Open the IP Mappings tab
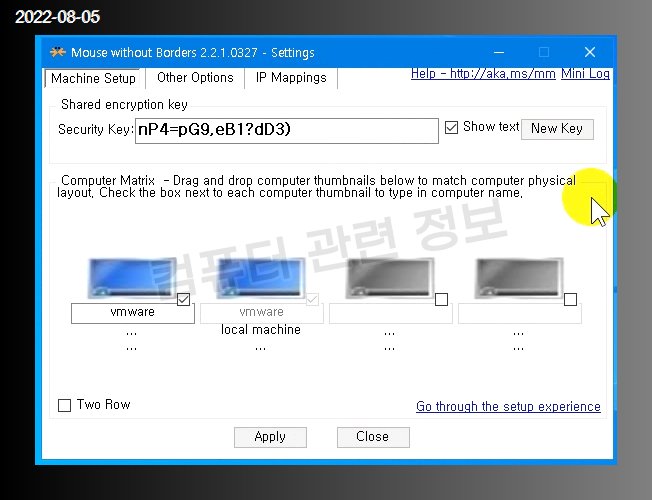Screen dimensions: 652x500 point(291,78)
